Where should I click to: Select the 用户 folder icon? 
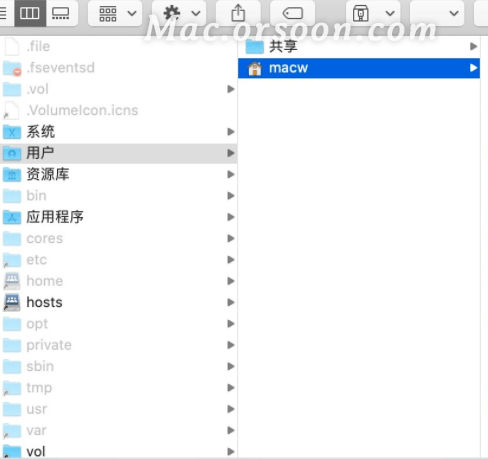pos(12,153)
